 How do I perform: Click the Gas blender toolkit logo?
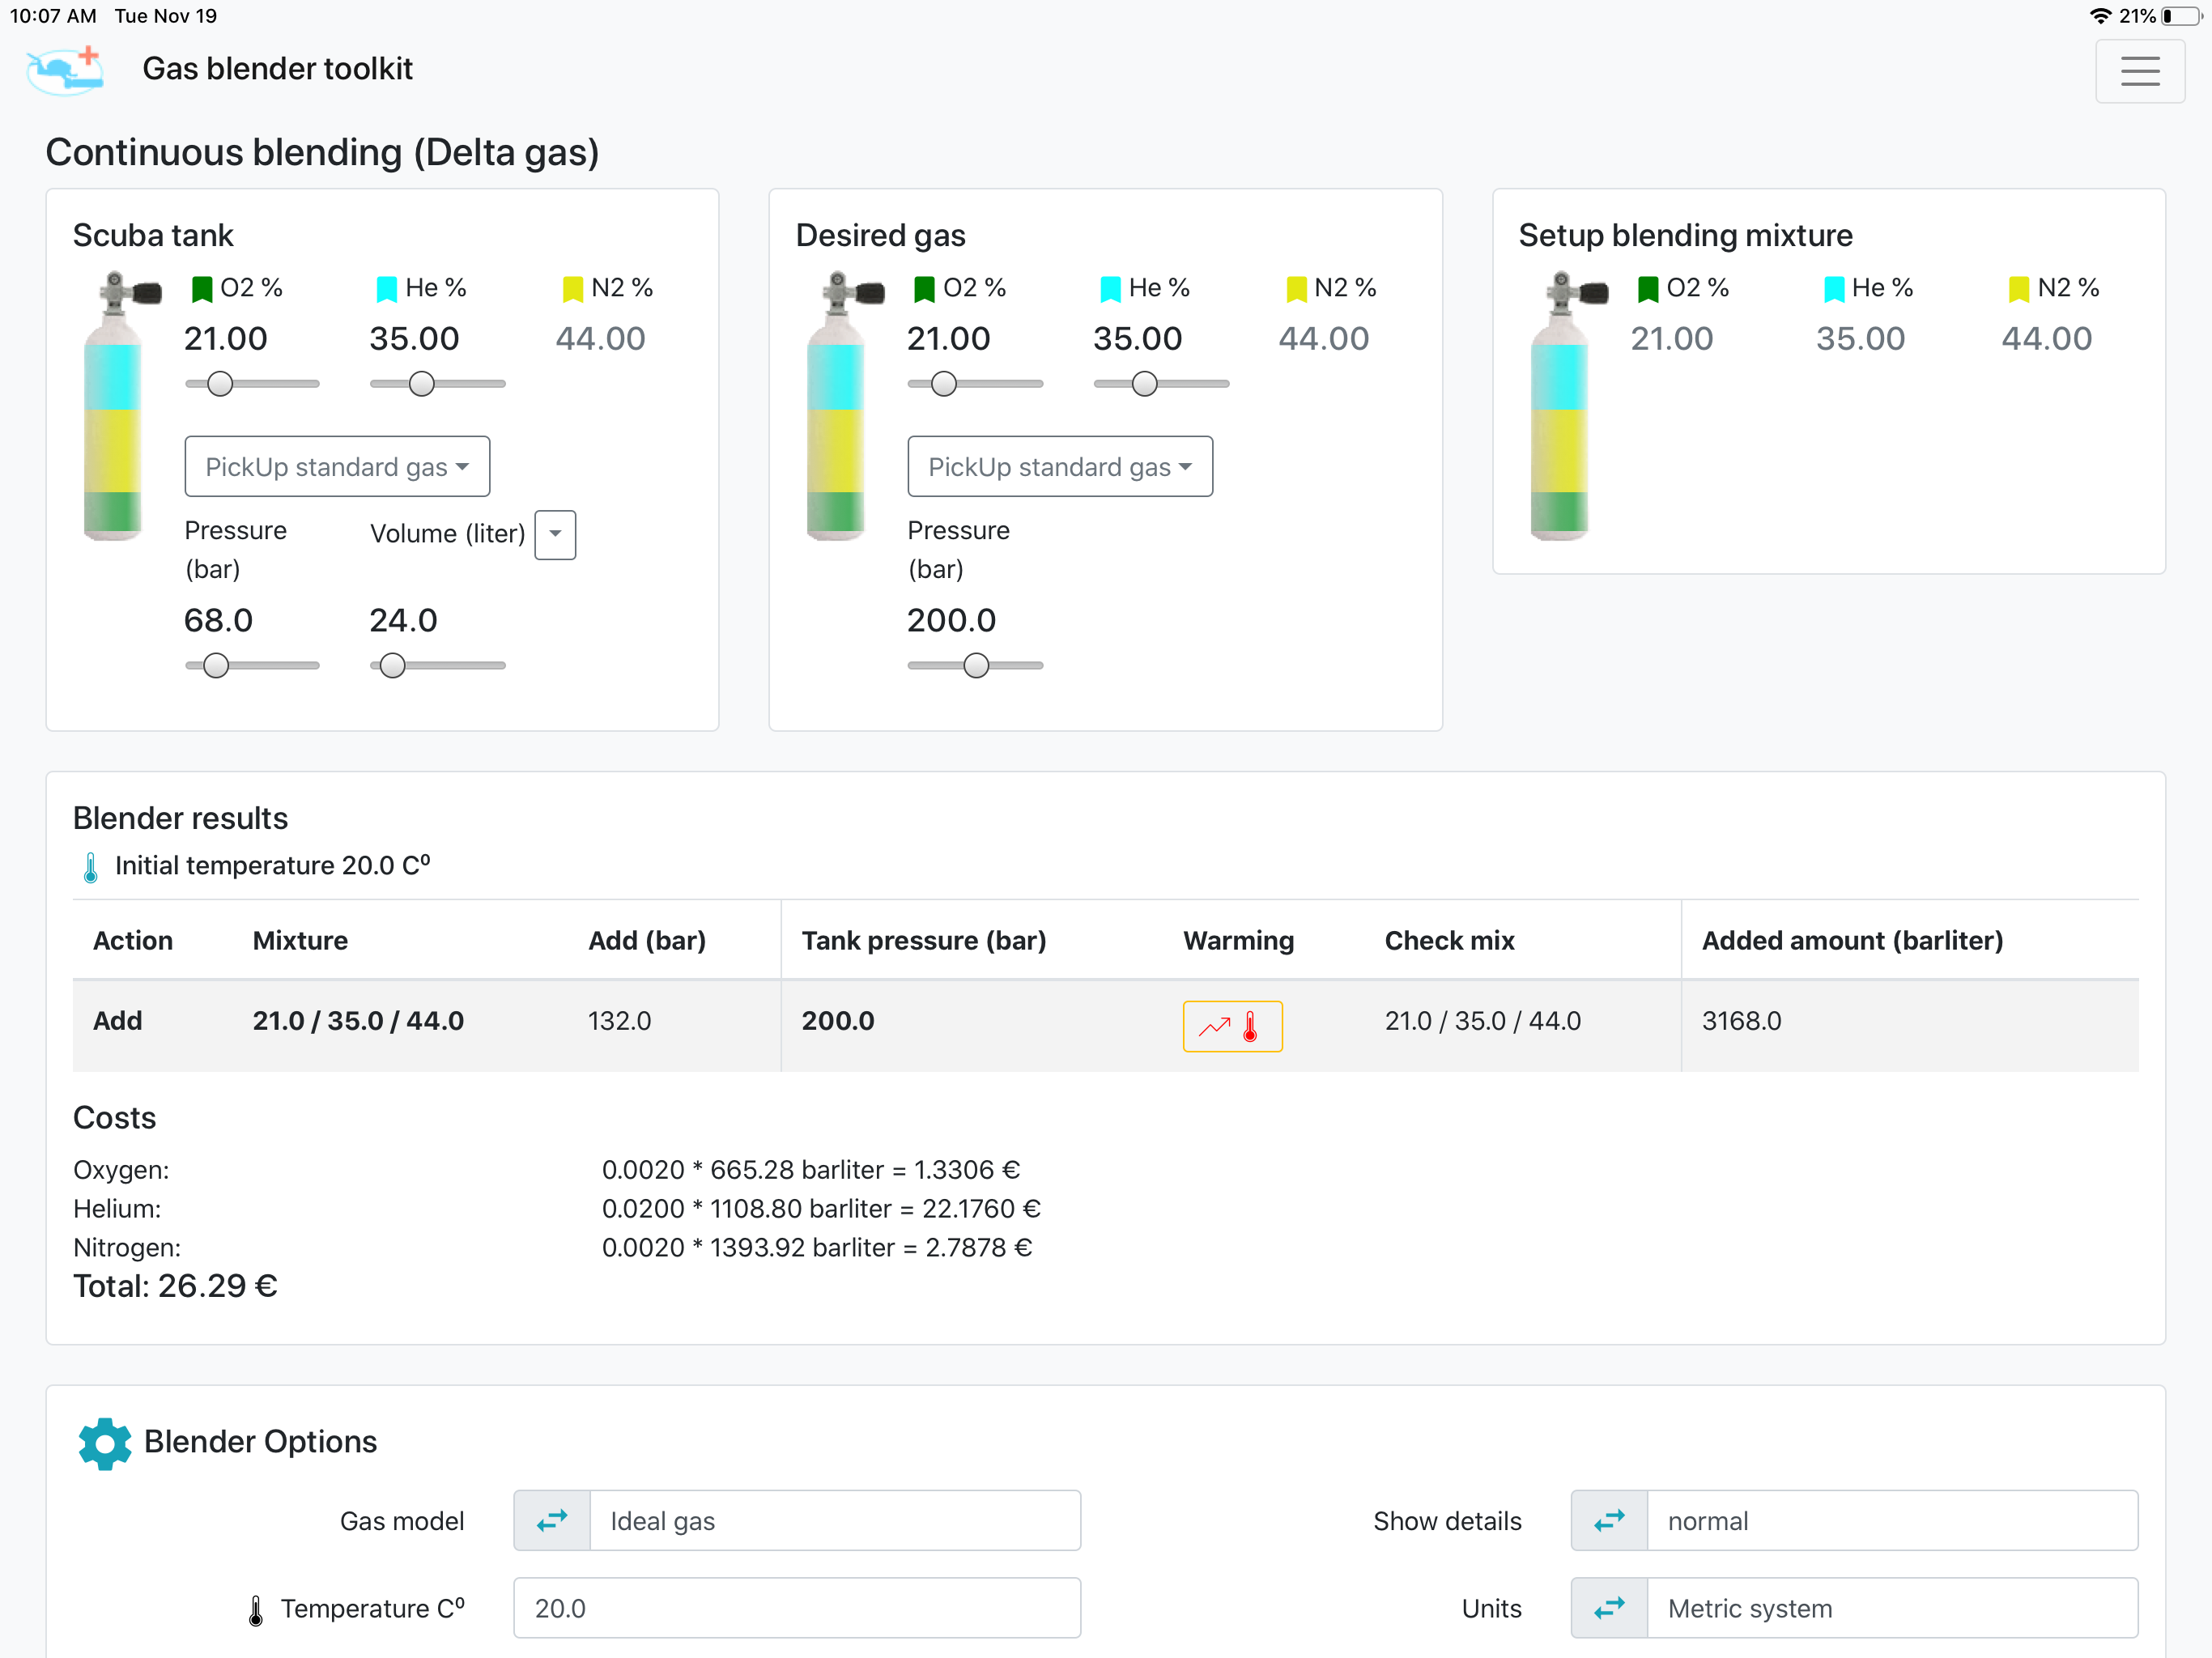[66, 70]
